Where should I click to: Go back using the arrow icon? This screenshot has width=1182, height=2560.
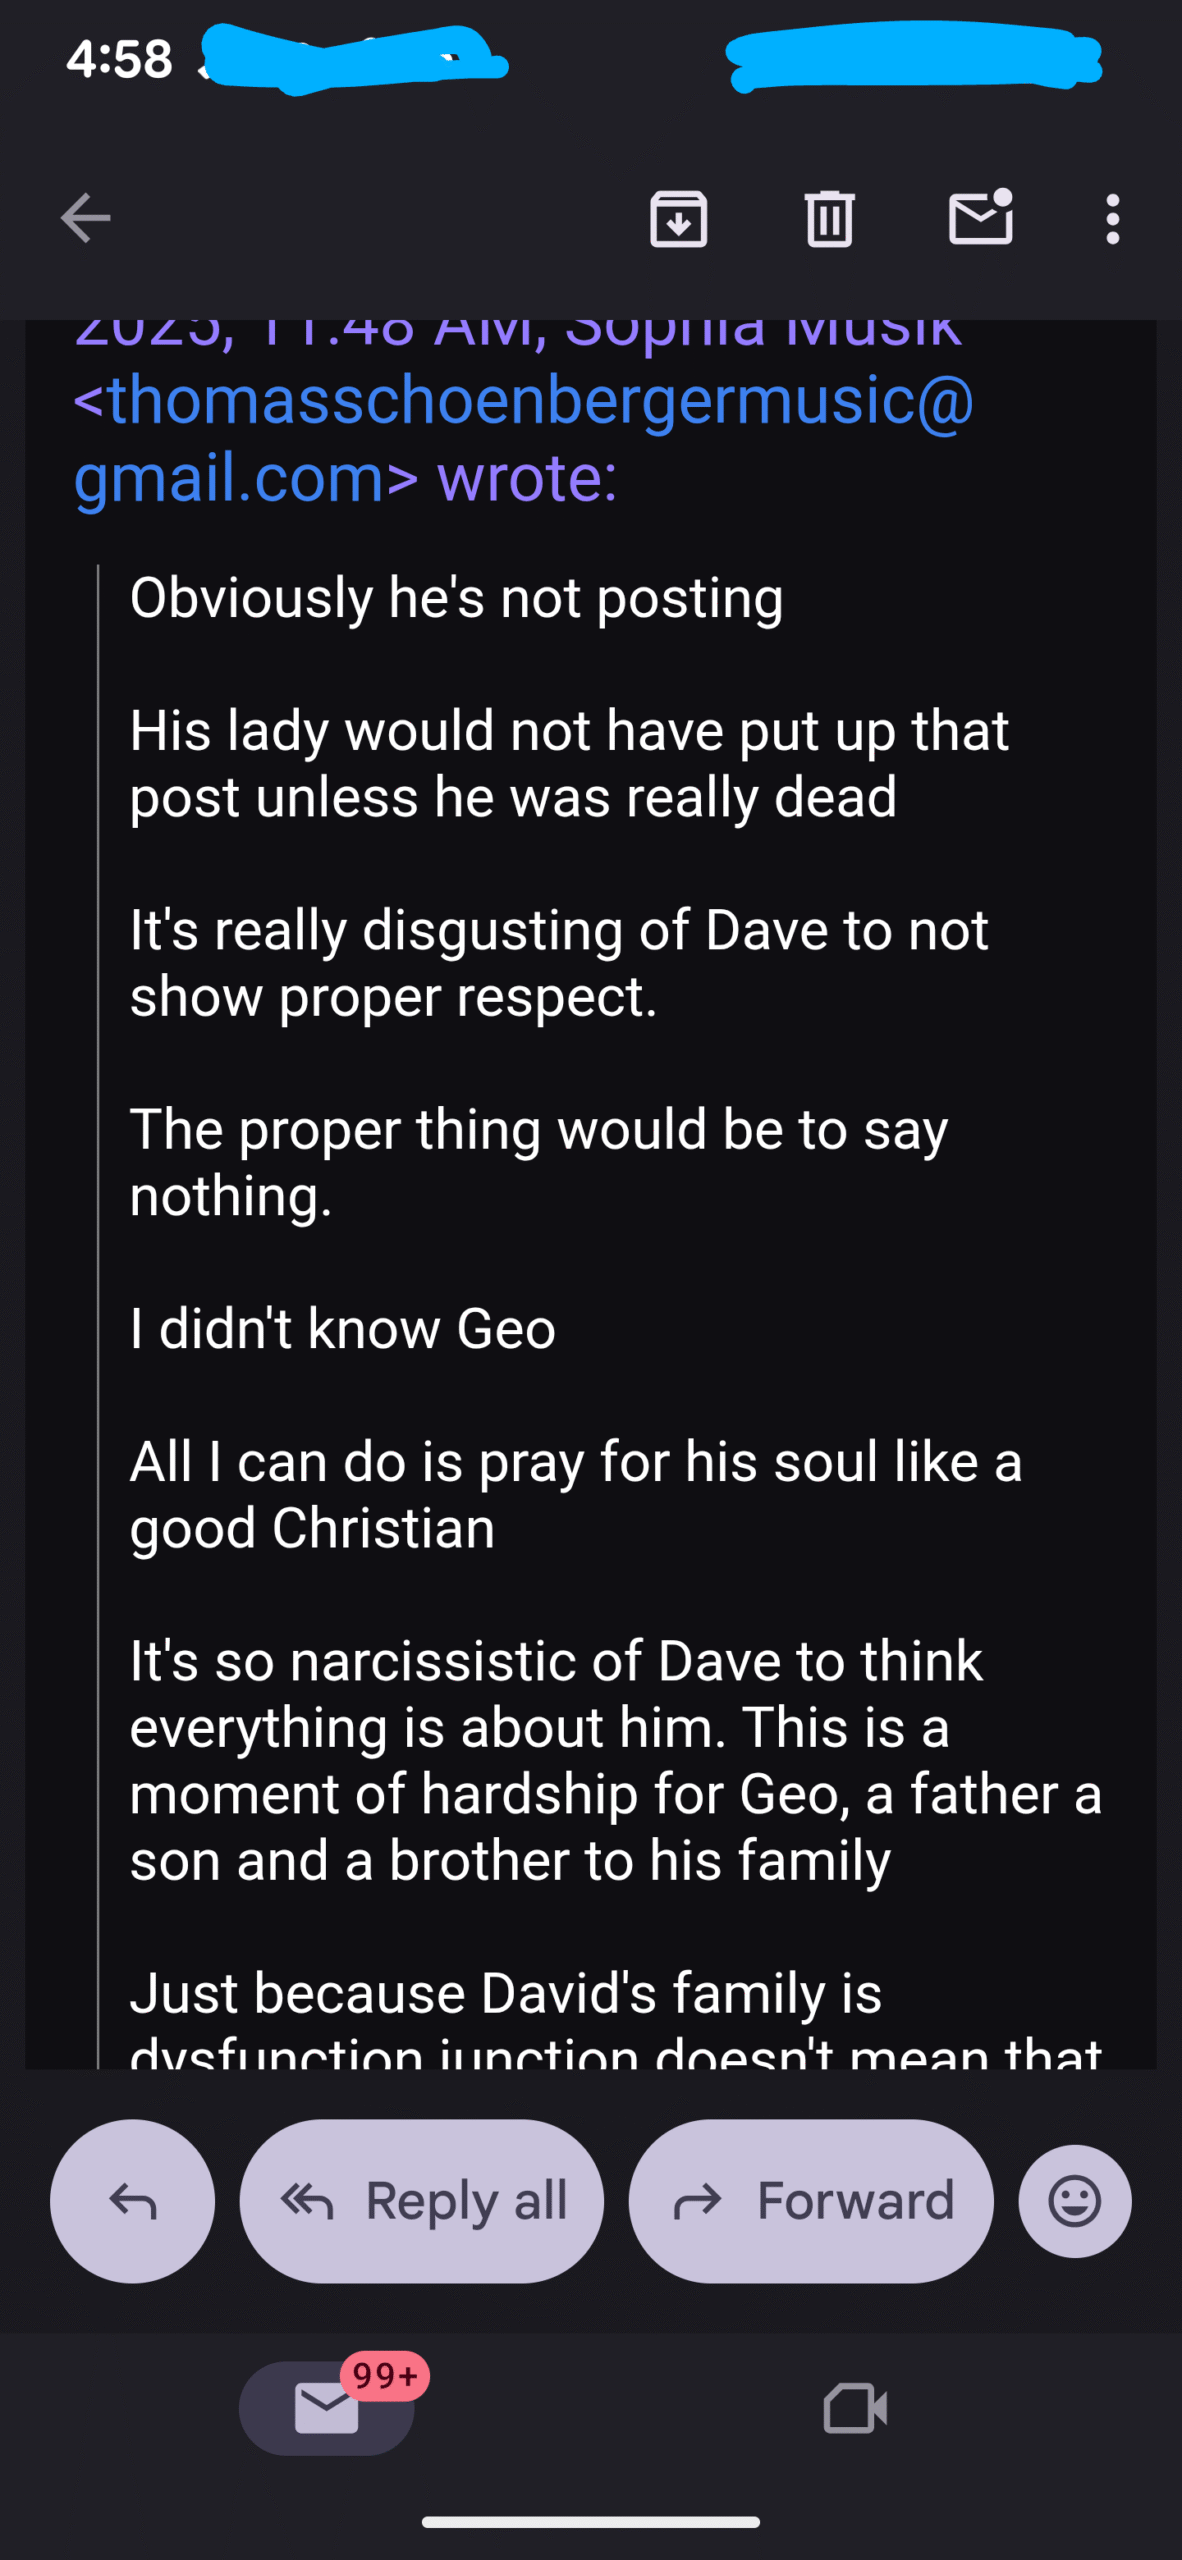coord(85,218)
